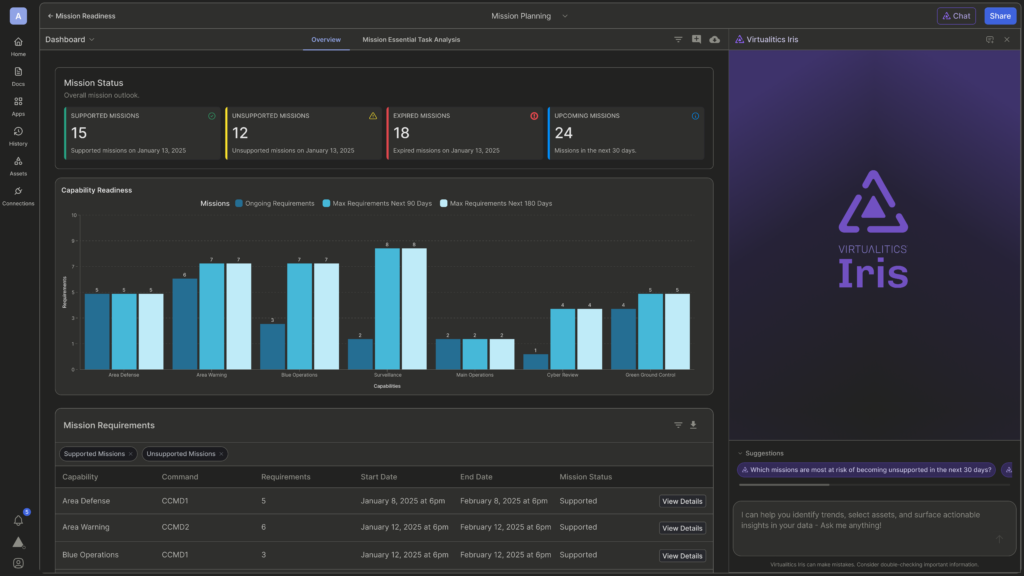Click the Supported Missions card value 15
Viewport: 1024px width, 576px height.
coord(79,133)
